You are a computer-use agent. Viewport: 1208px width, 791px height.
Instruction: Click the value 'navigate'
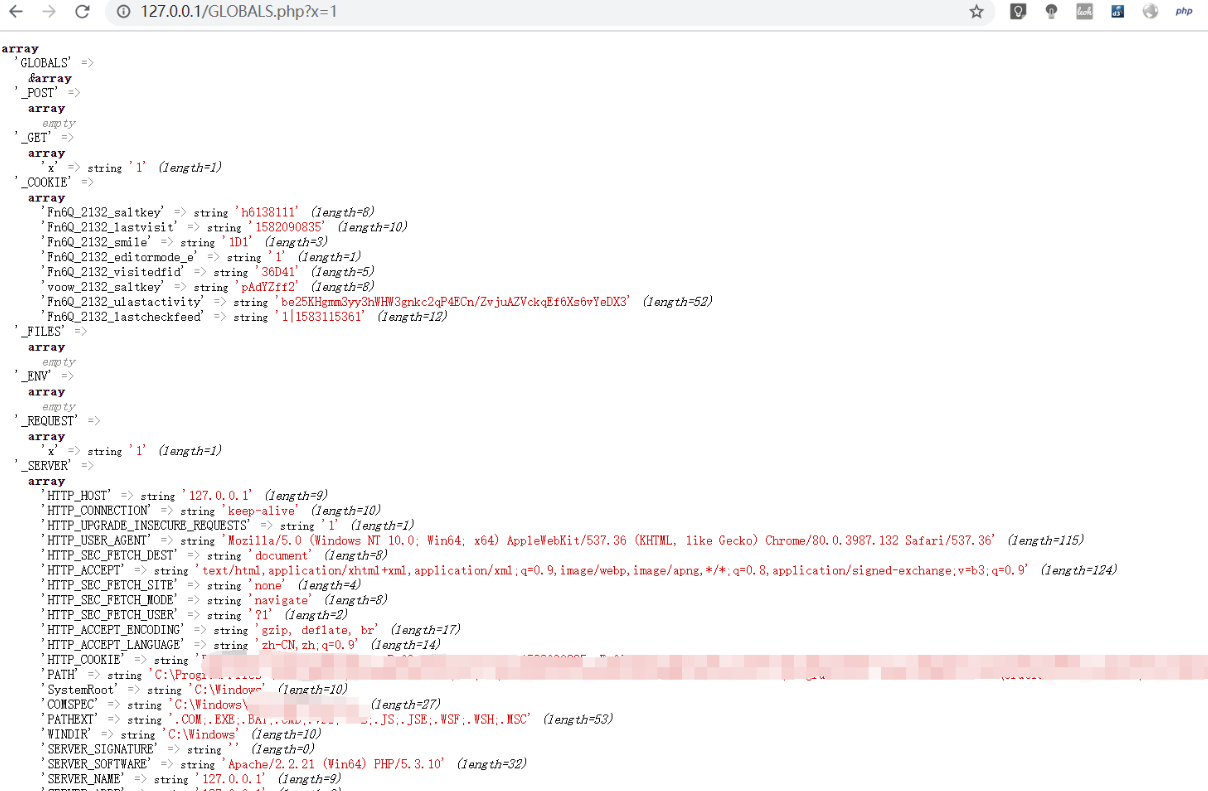tap(281, 600)
